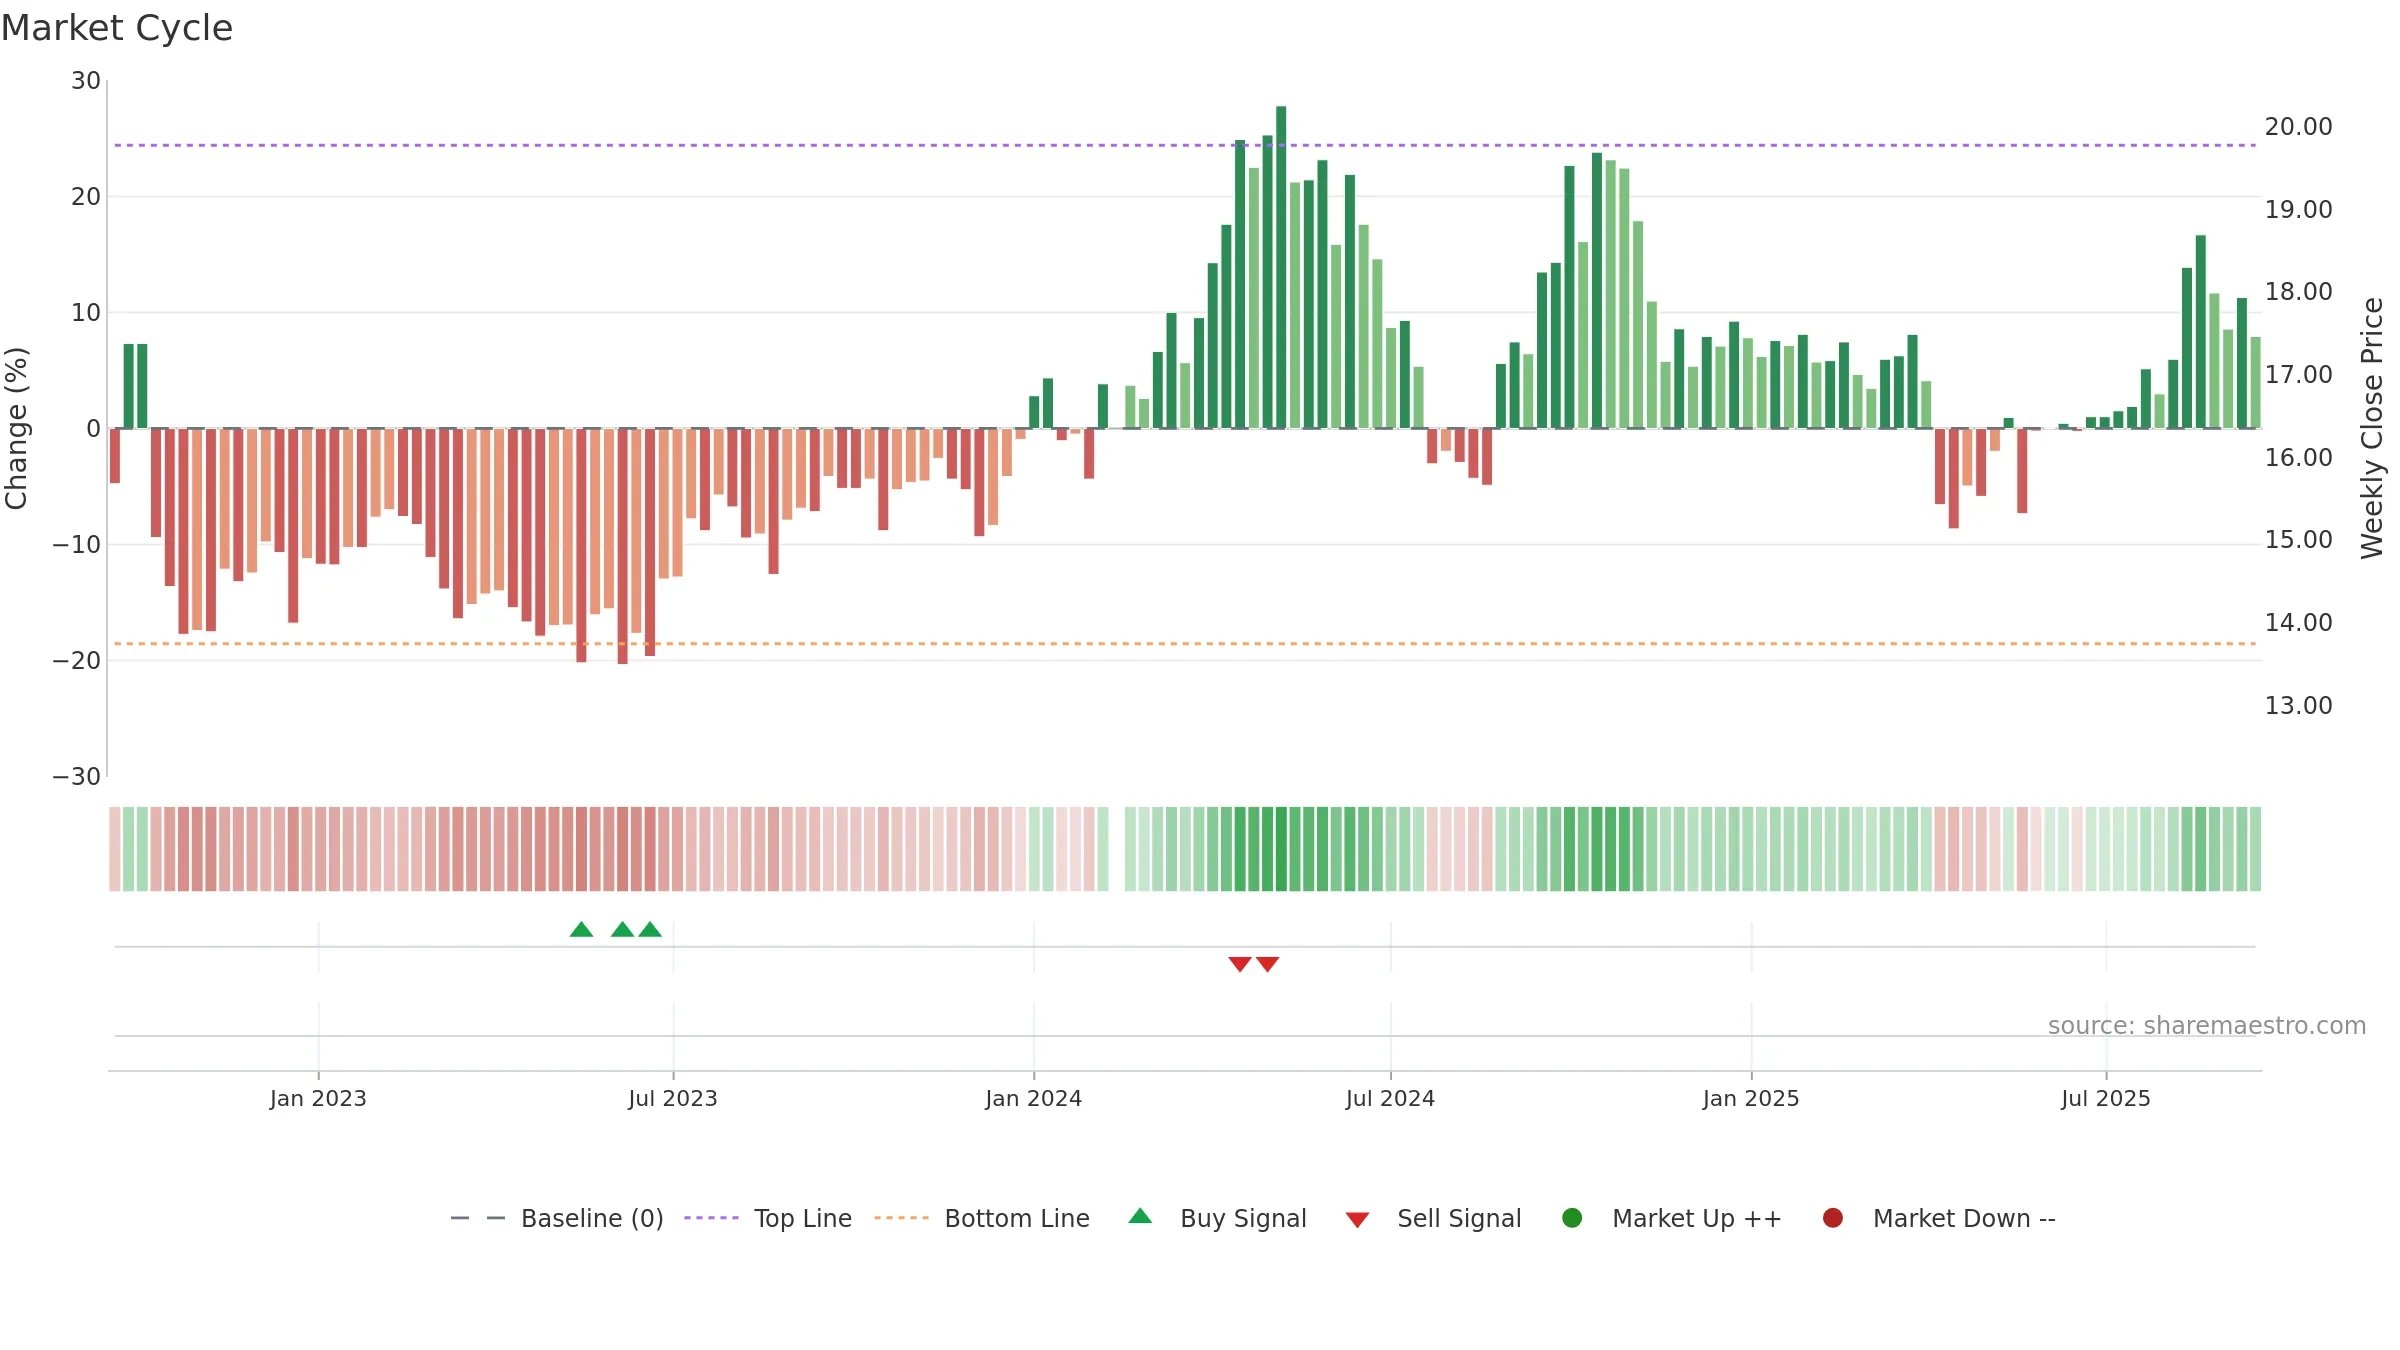Toggle the Sell Signal legend entry
The height and width of the screenshot is (1350, 2400).
(x=1433, y=1218)
